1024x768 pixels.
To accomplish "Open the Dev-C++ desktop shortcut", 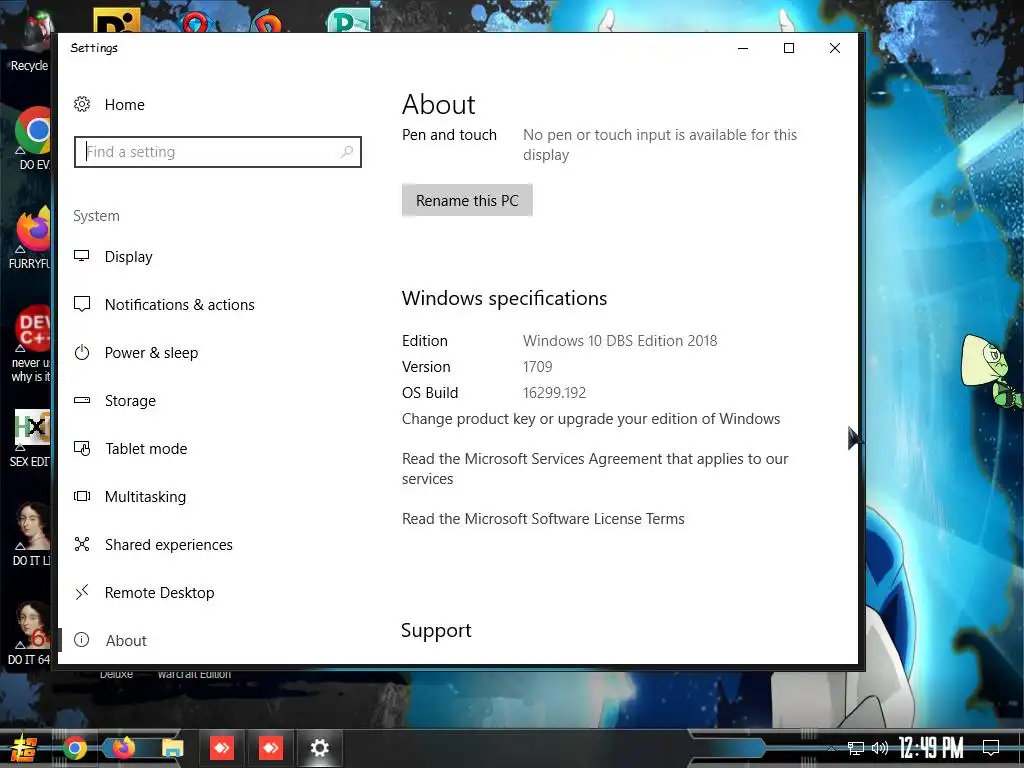I will (x=31, y=344).
